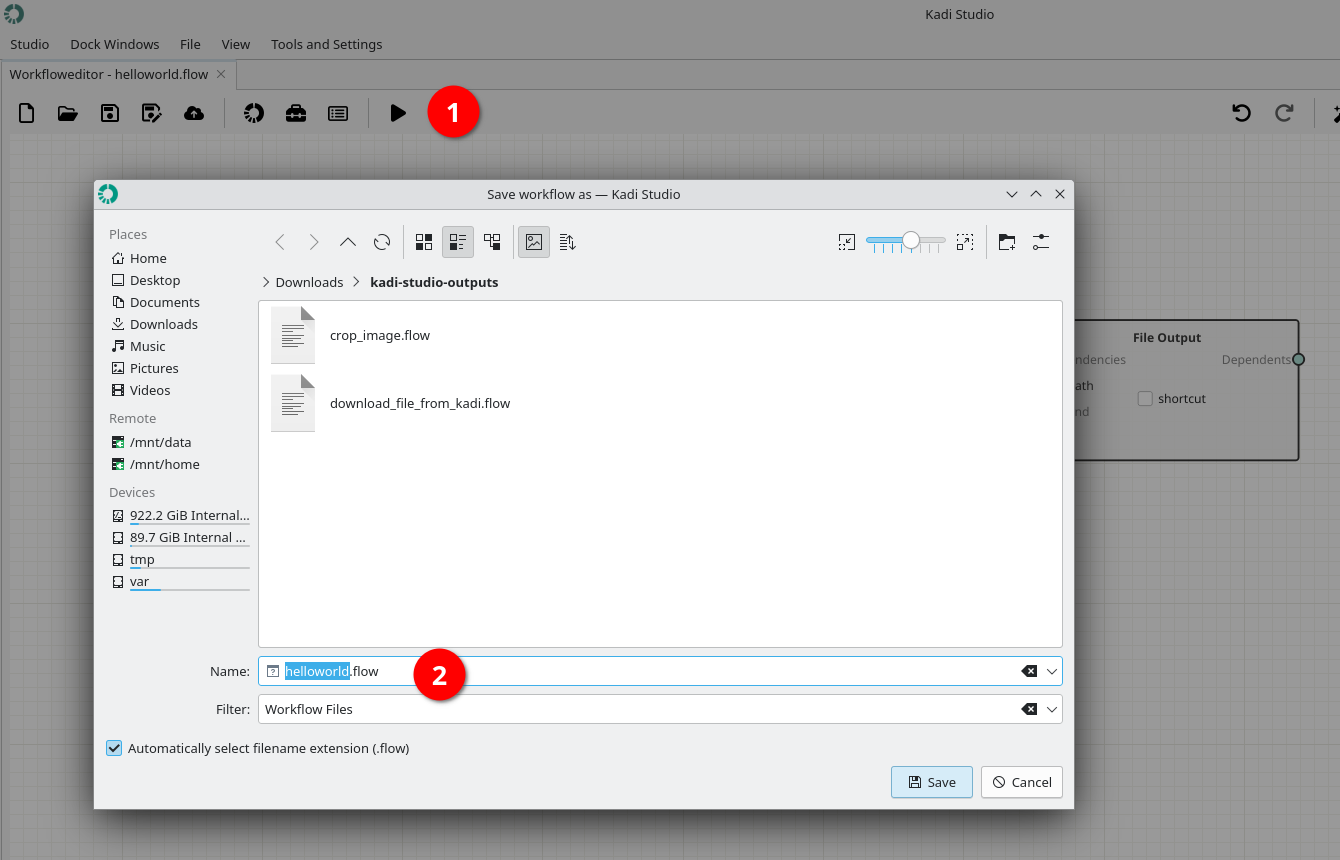Image resolution: width=1340 pixels, height=860 pixels.
Task: Create a new folder icon
Action: point(1007,242)
